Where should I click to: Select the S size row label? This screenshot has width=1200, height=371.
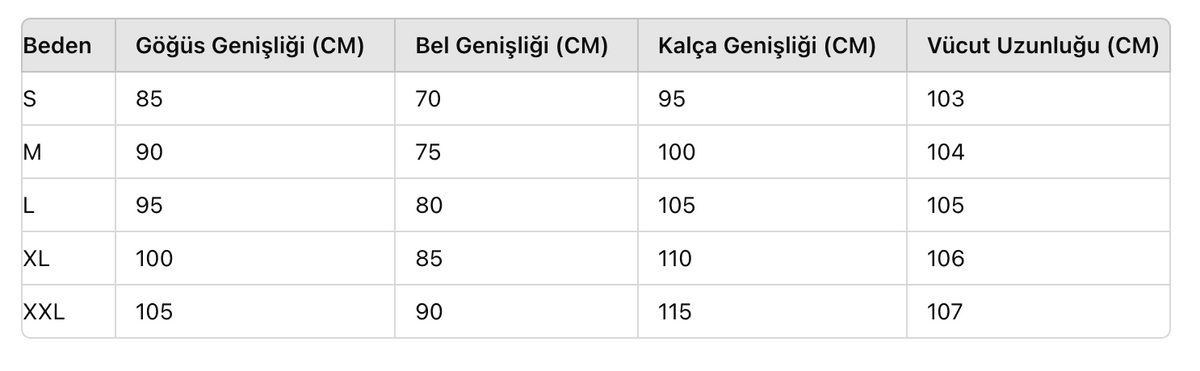click(x=30, y=99)
